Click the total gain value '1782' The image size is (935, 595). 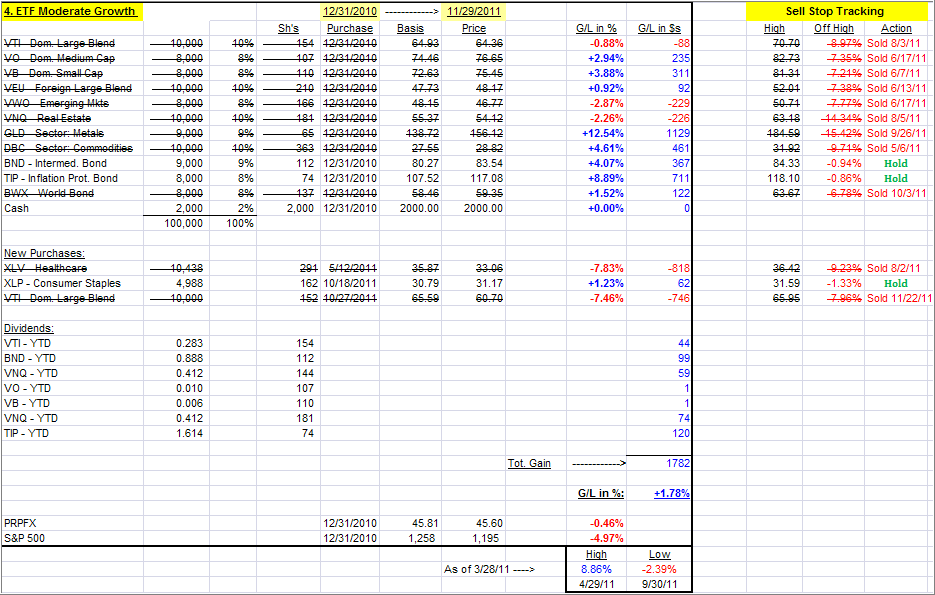(x=678, y=463)
